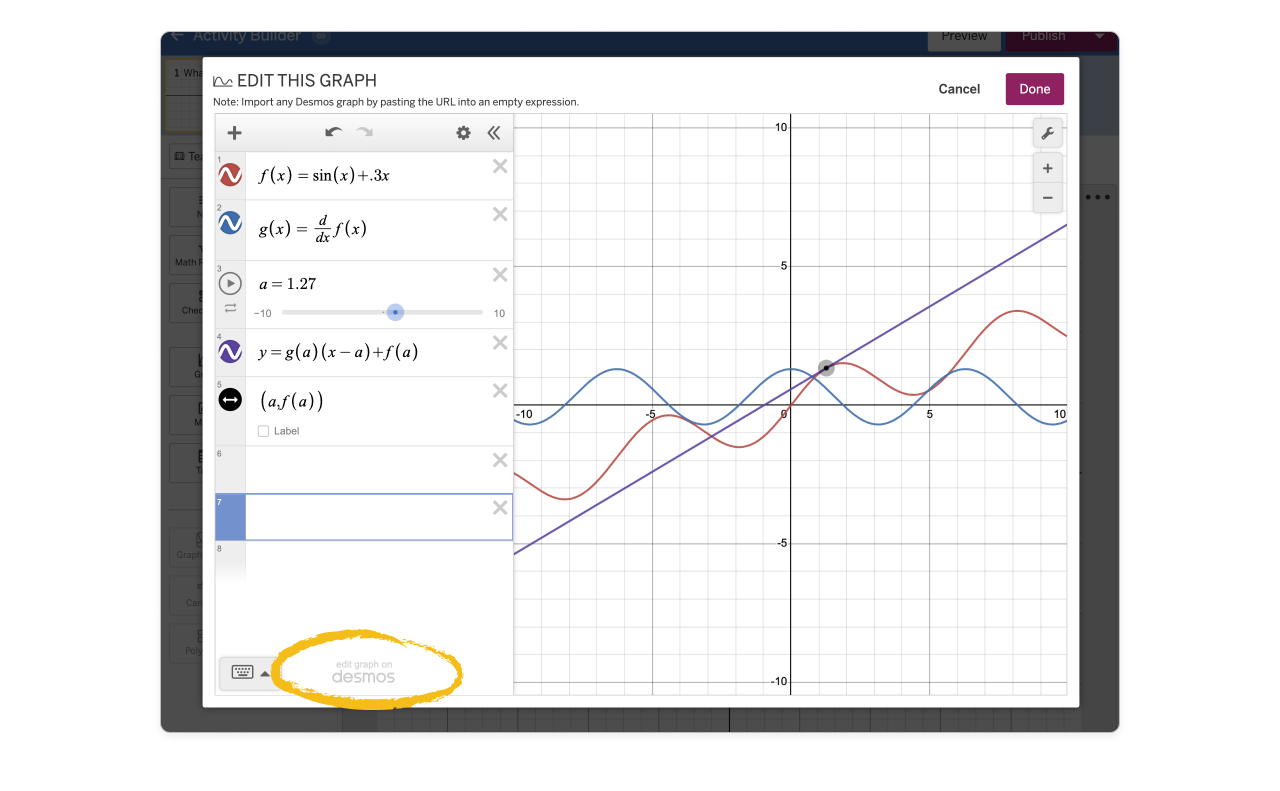The image size is (1280, 791).
Task: Toggle visibility of the f(x) curve
Action: tap(229, 174)
